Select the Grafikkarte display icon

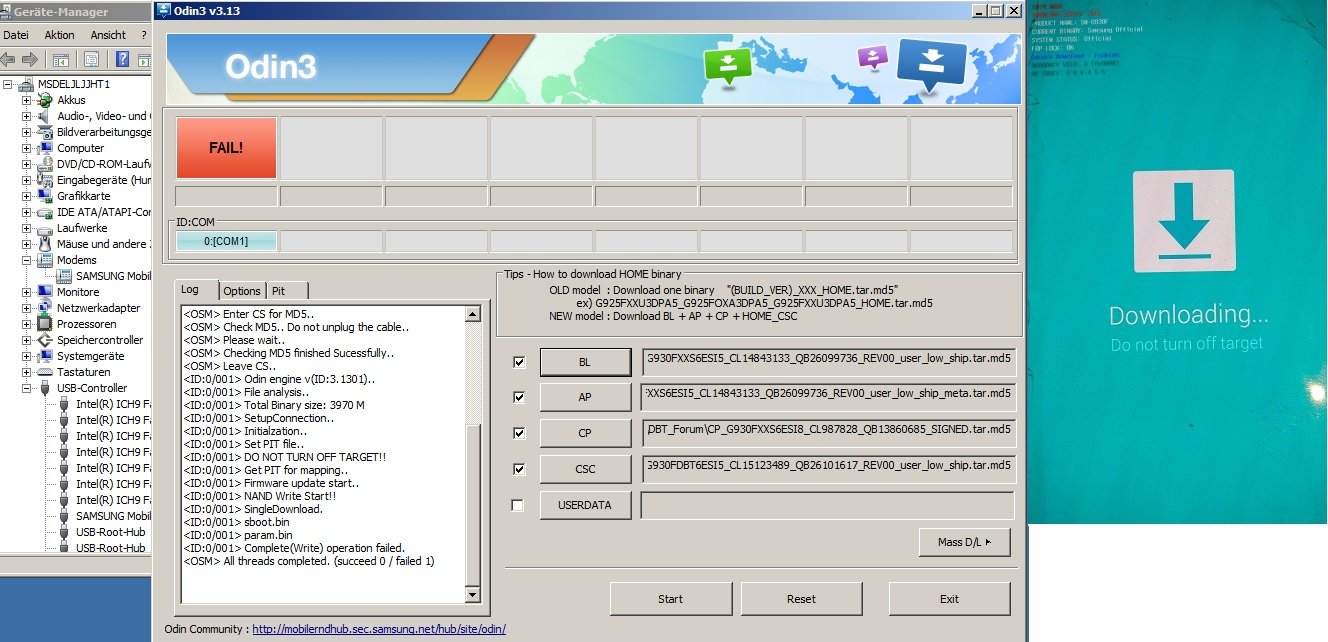(x=45, y=196)
